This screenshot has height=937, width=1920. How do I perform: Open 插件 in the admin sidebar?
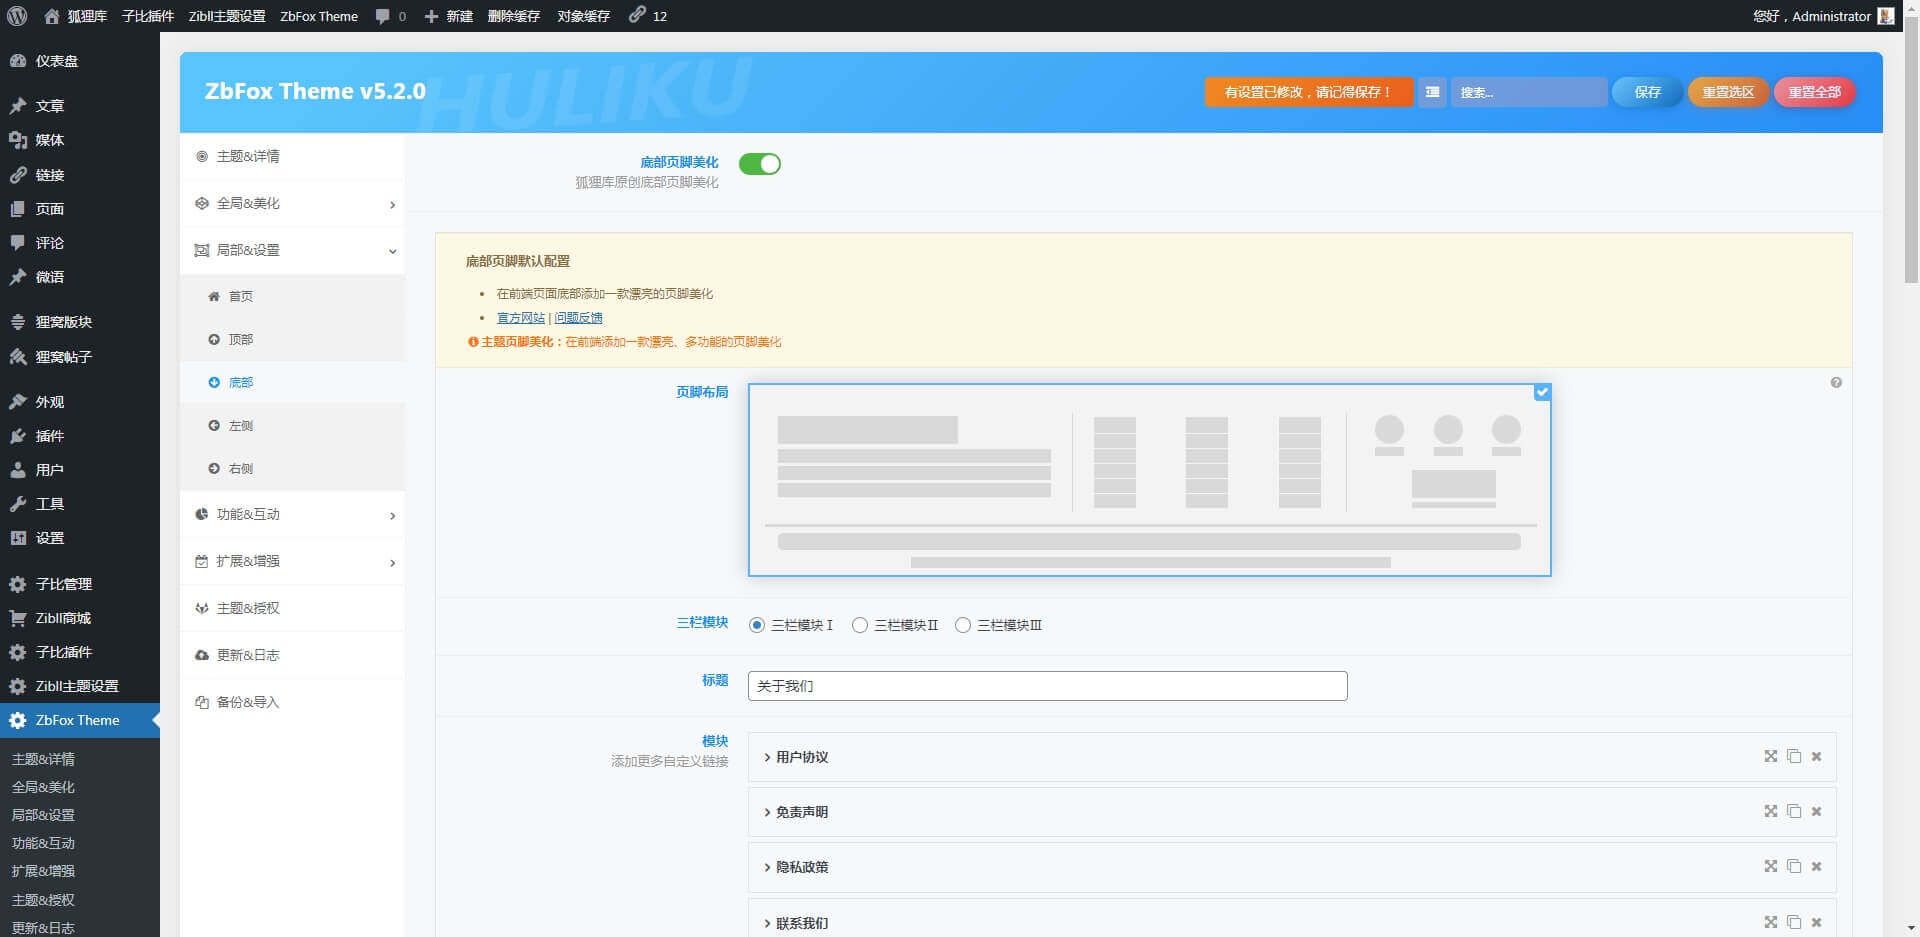tap(50, 436)
